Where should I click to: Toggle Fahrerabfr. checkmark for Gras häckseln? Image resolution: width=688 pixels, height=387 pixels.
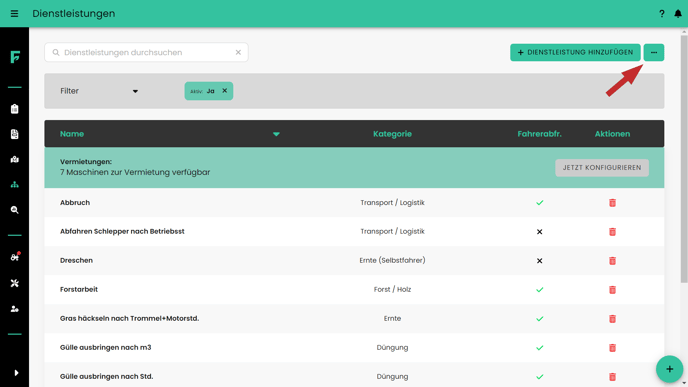tap(540, 319)
